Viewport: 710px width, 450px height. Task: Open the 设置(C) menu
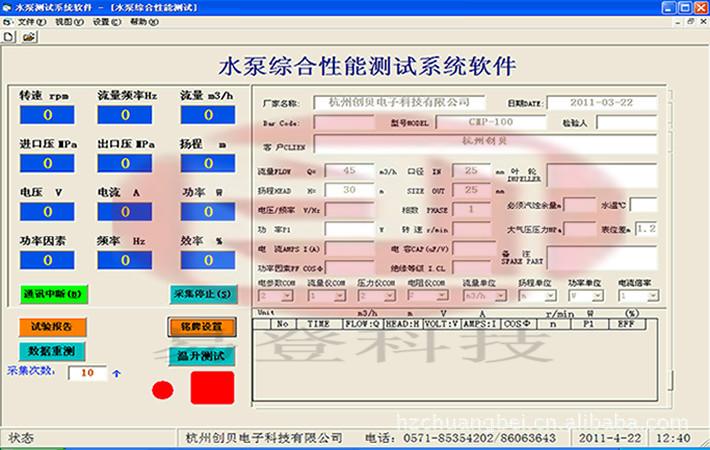[106, 22]
